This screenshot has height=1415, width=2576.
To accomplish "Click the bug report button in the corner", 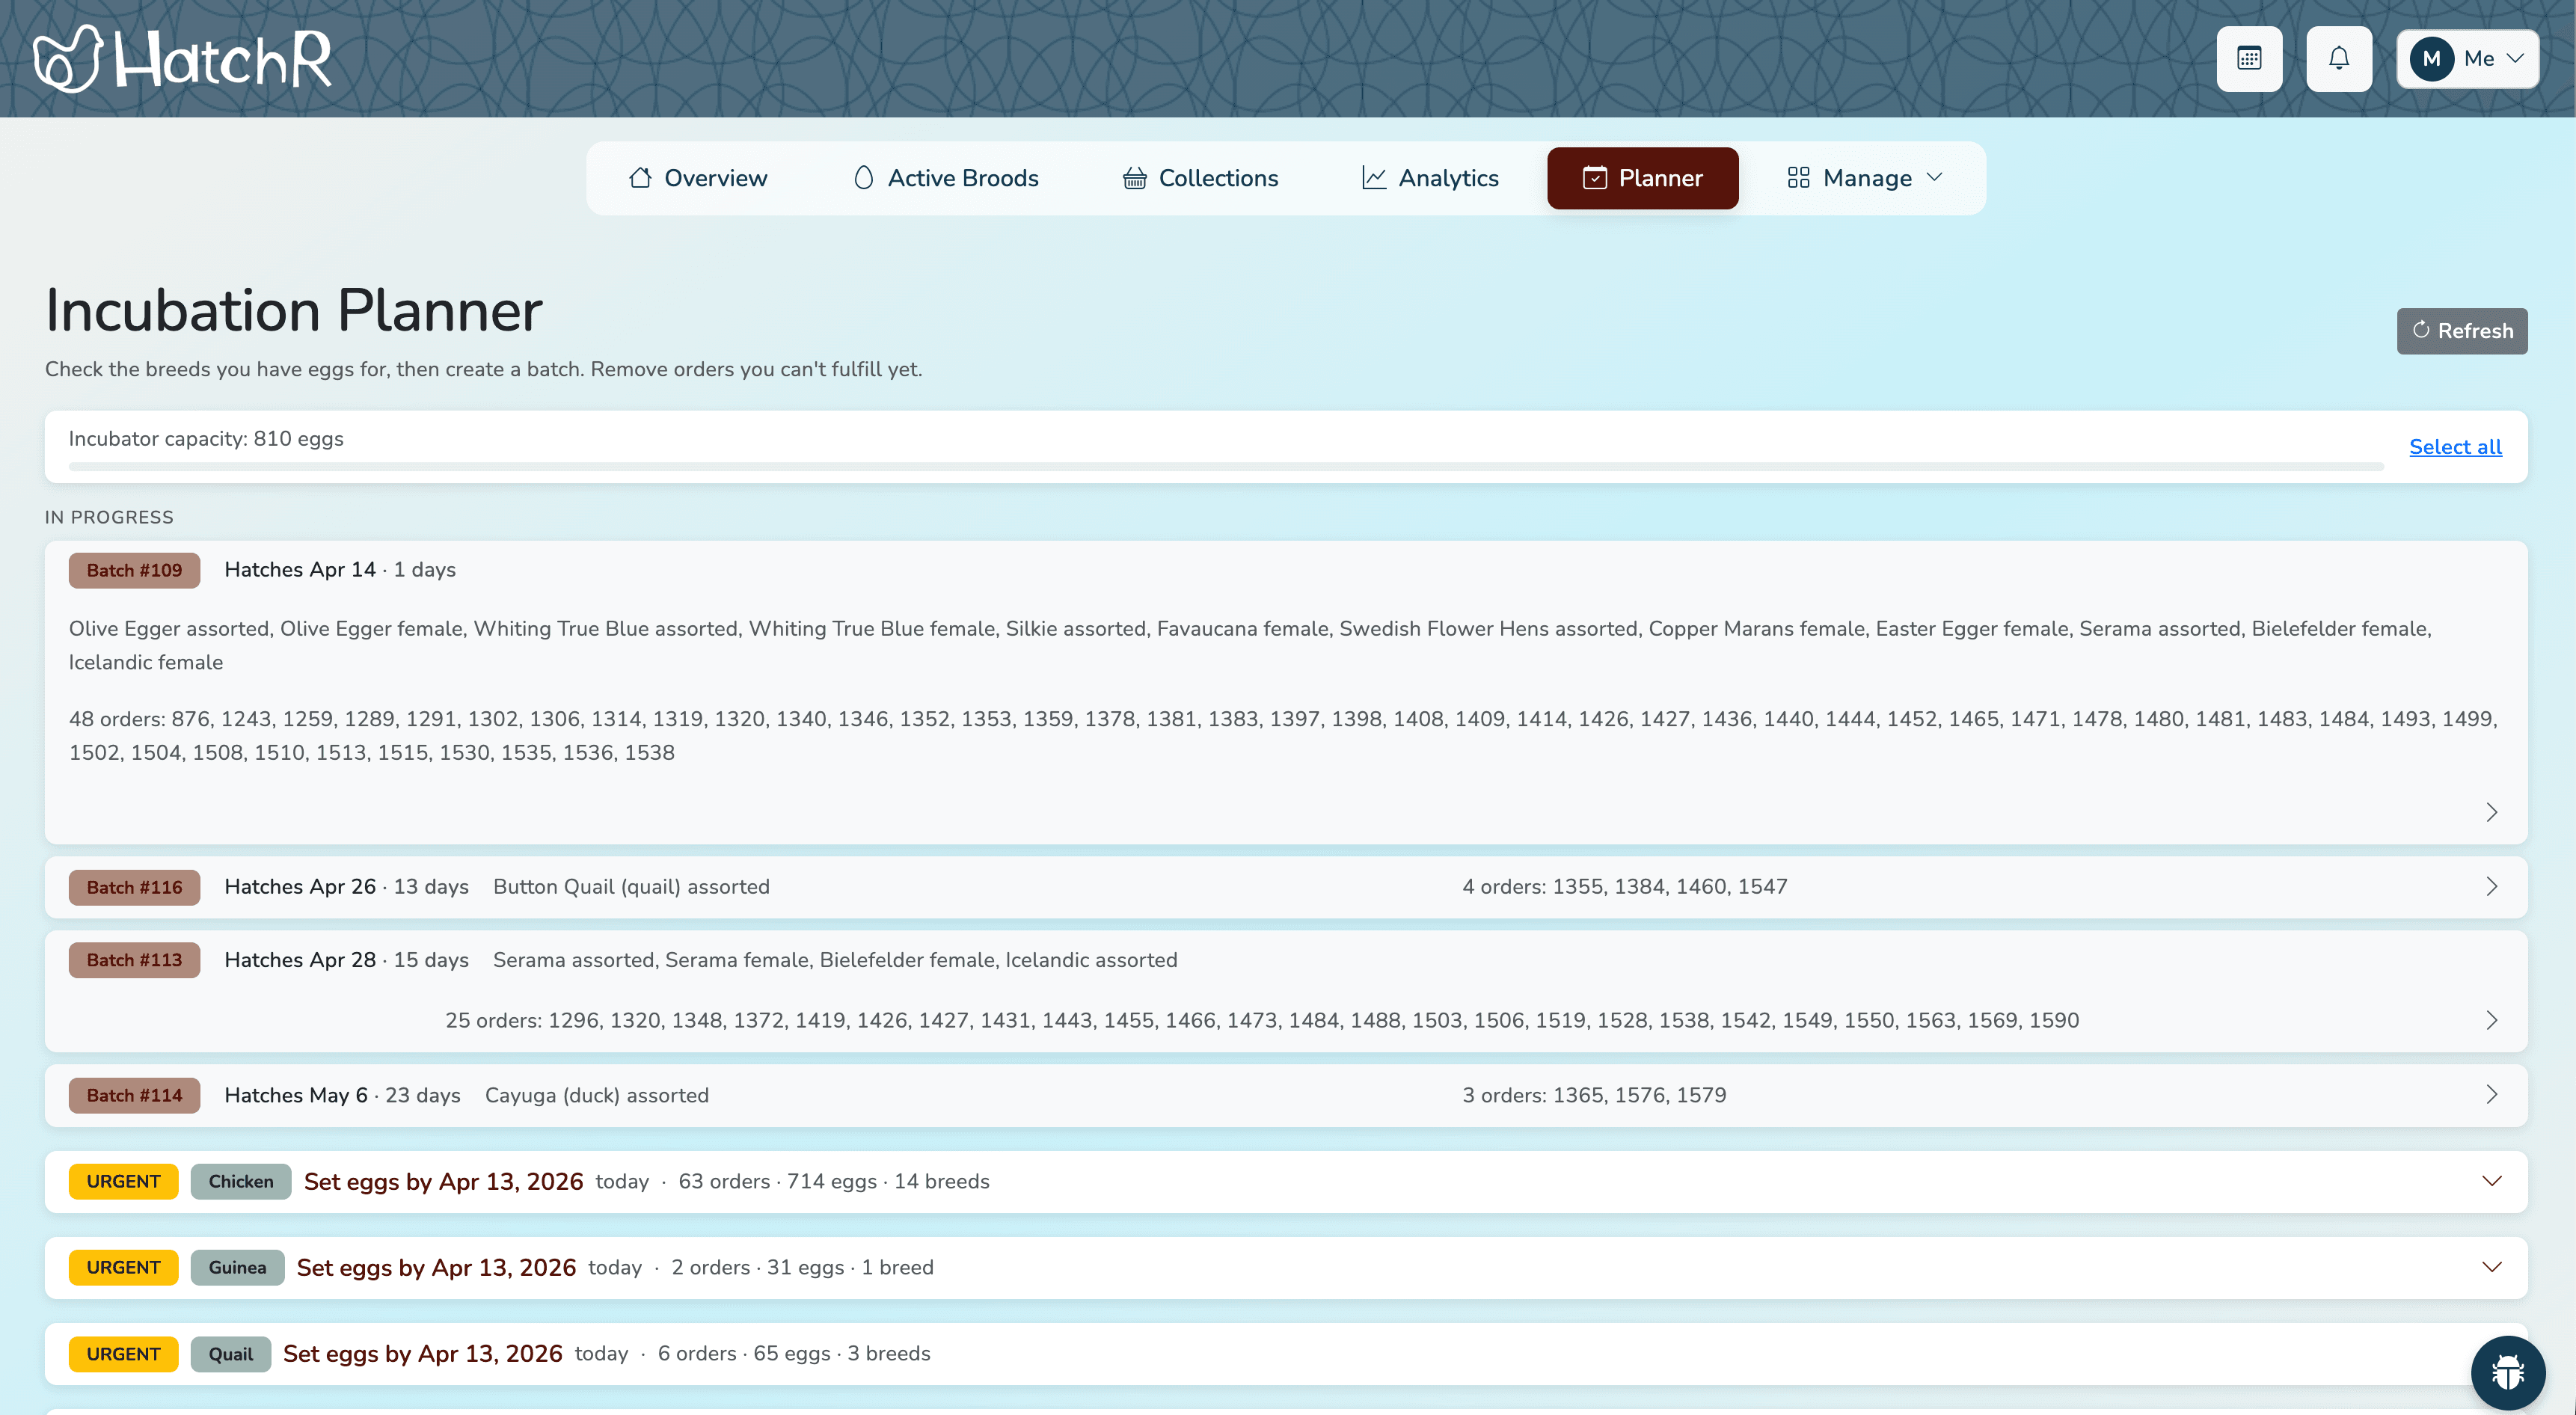I will point(2508,1372).
